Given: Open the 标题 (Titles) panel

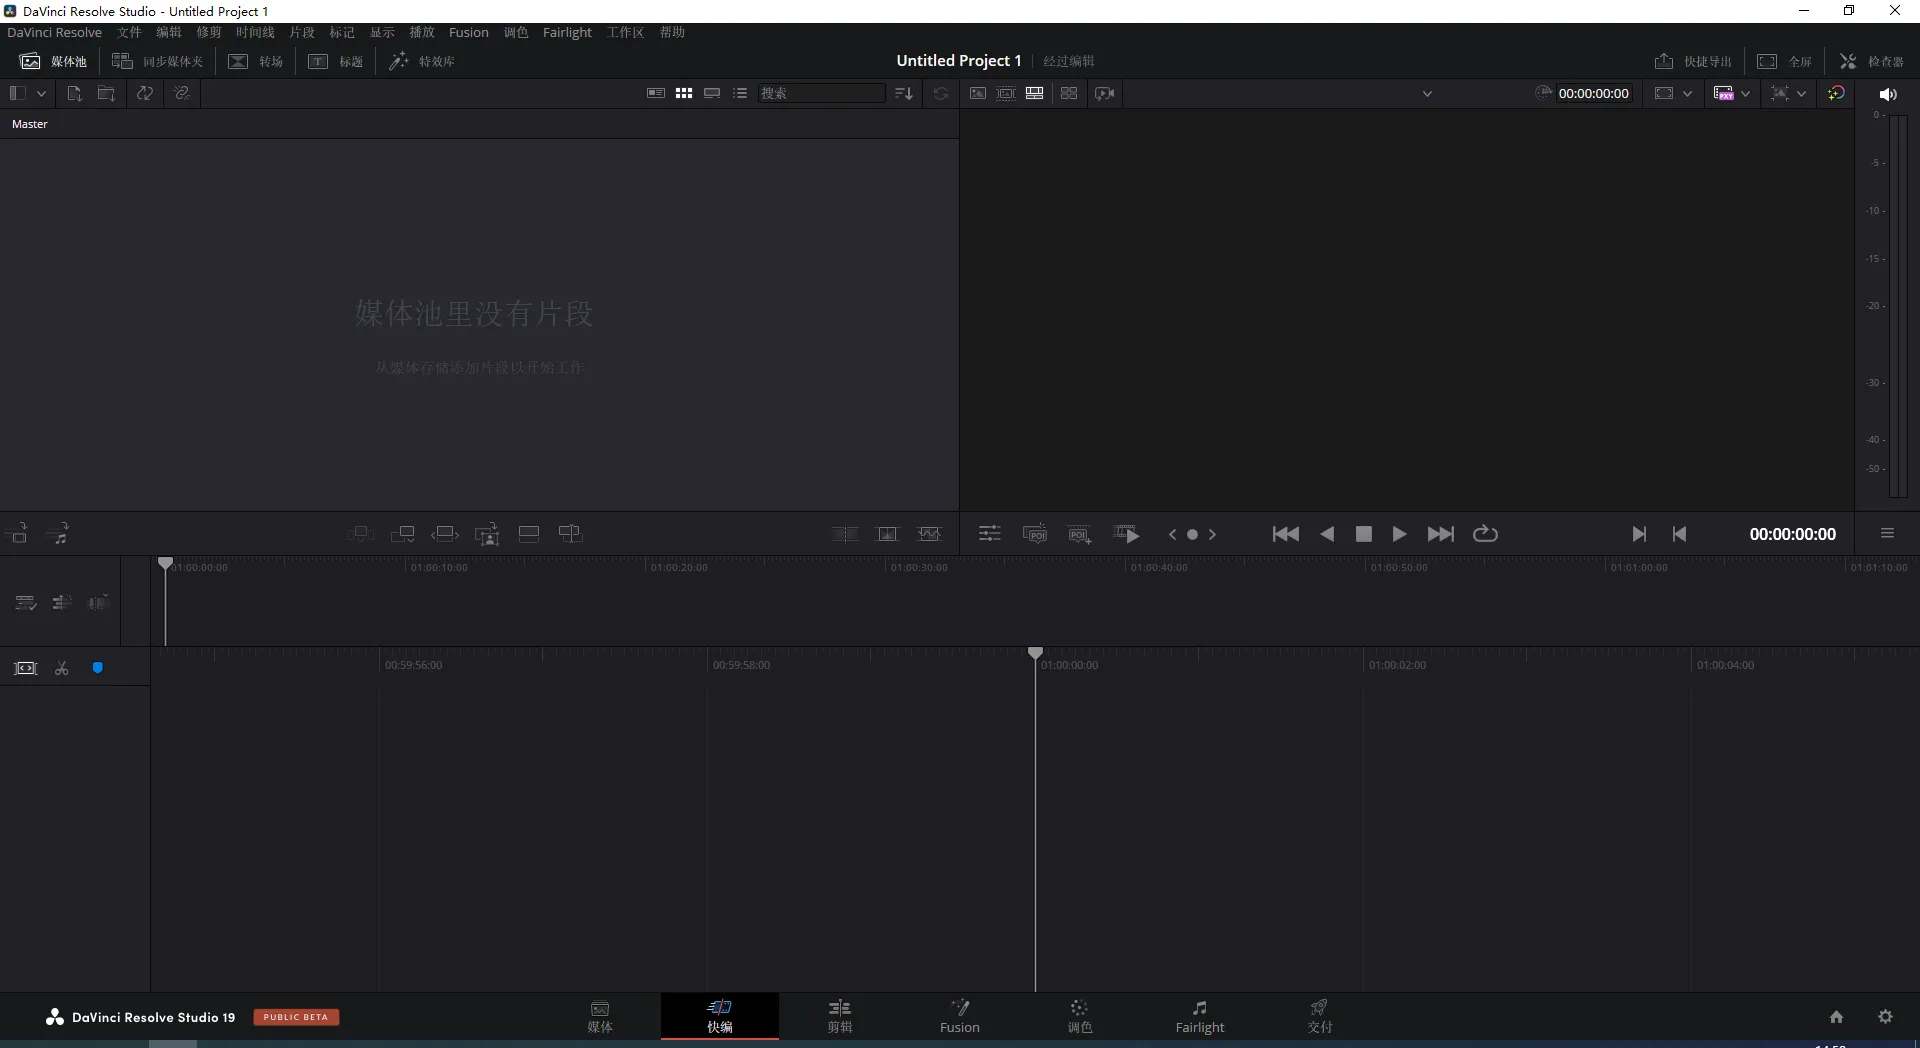Looking at the screenshot, I should pyautogui.click(x=336, y=61).
